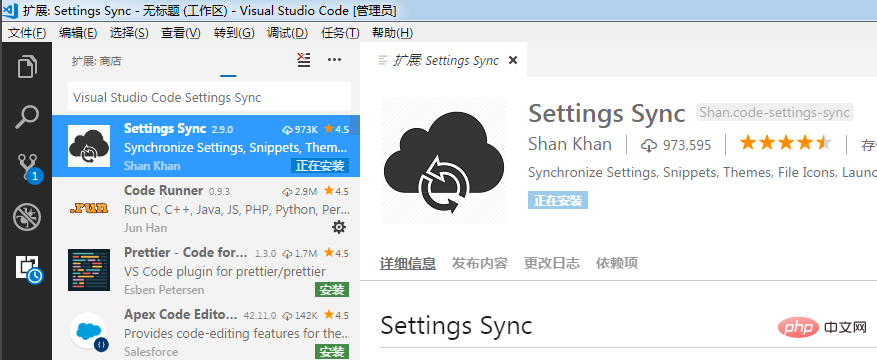This screenshot has width=877, height=360.
Task: Open the Extensions view icon
Action: (28, 268)
